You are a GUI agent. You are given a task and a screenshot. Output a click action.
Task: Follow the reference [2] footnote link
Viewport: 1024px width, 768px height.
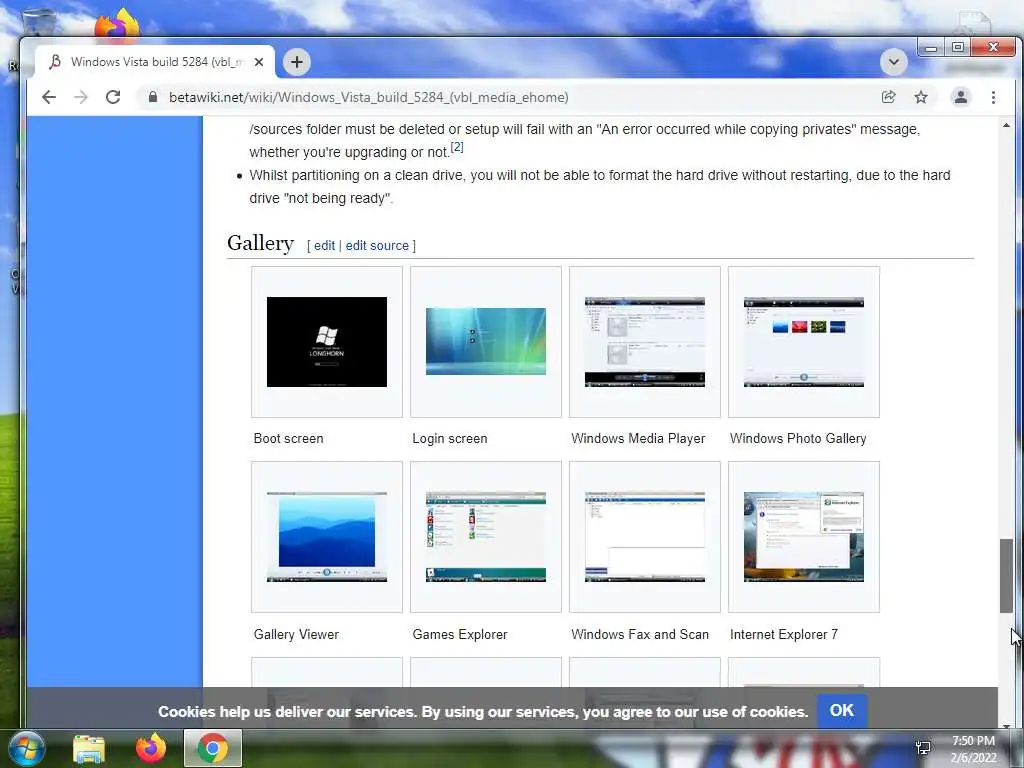point(457,147)
